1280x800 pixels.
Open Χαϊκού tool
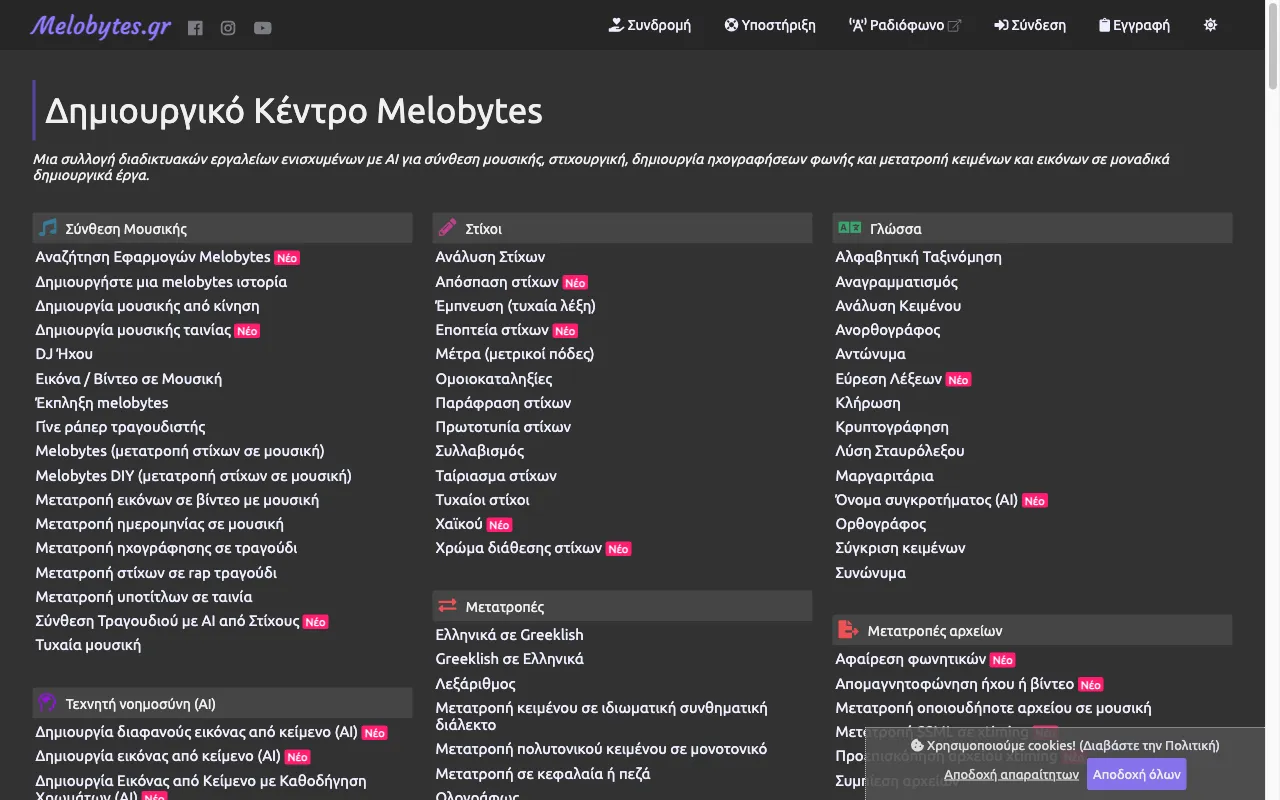459,524
